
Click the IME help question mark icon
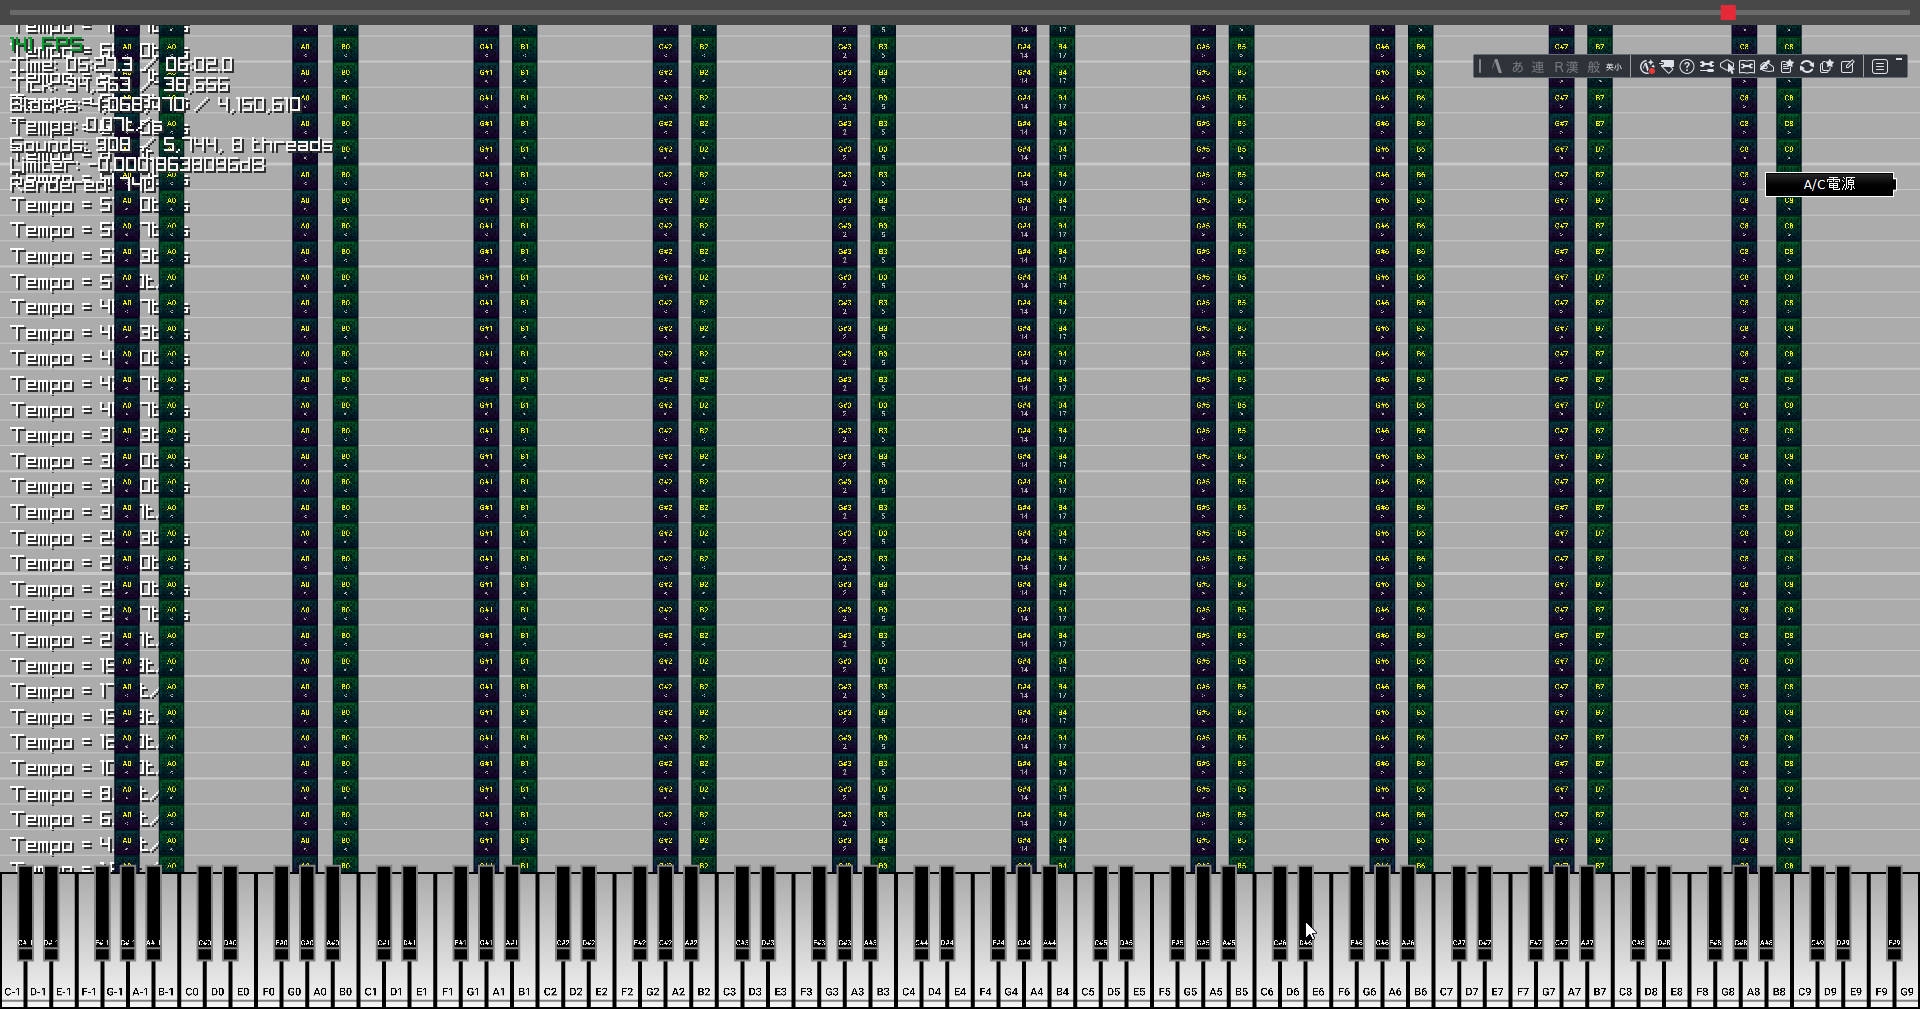(1687, 67)
